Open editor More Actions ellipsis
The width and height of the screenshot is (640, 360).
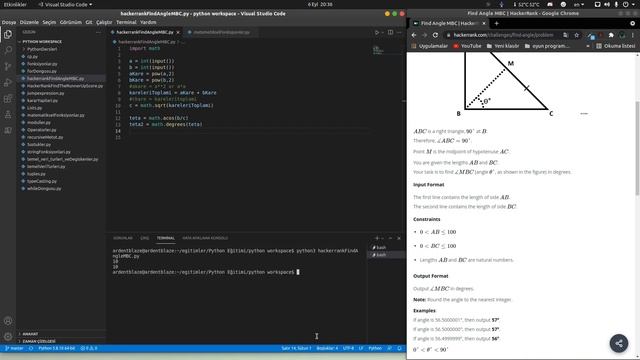tap(399, 32)
